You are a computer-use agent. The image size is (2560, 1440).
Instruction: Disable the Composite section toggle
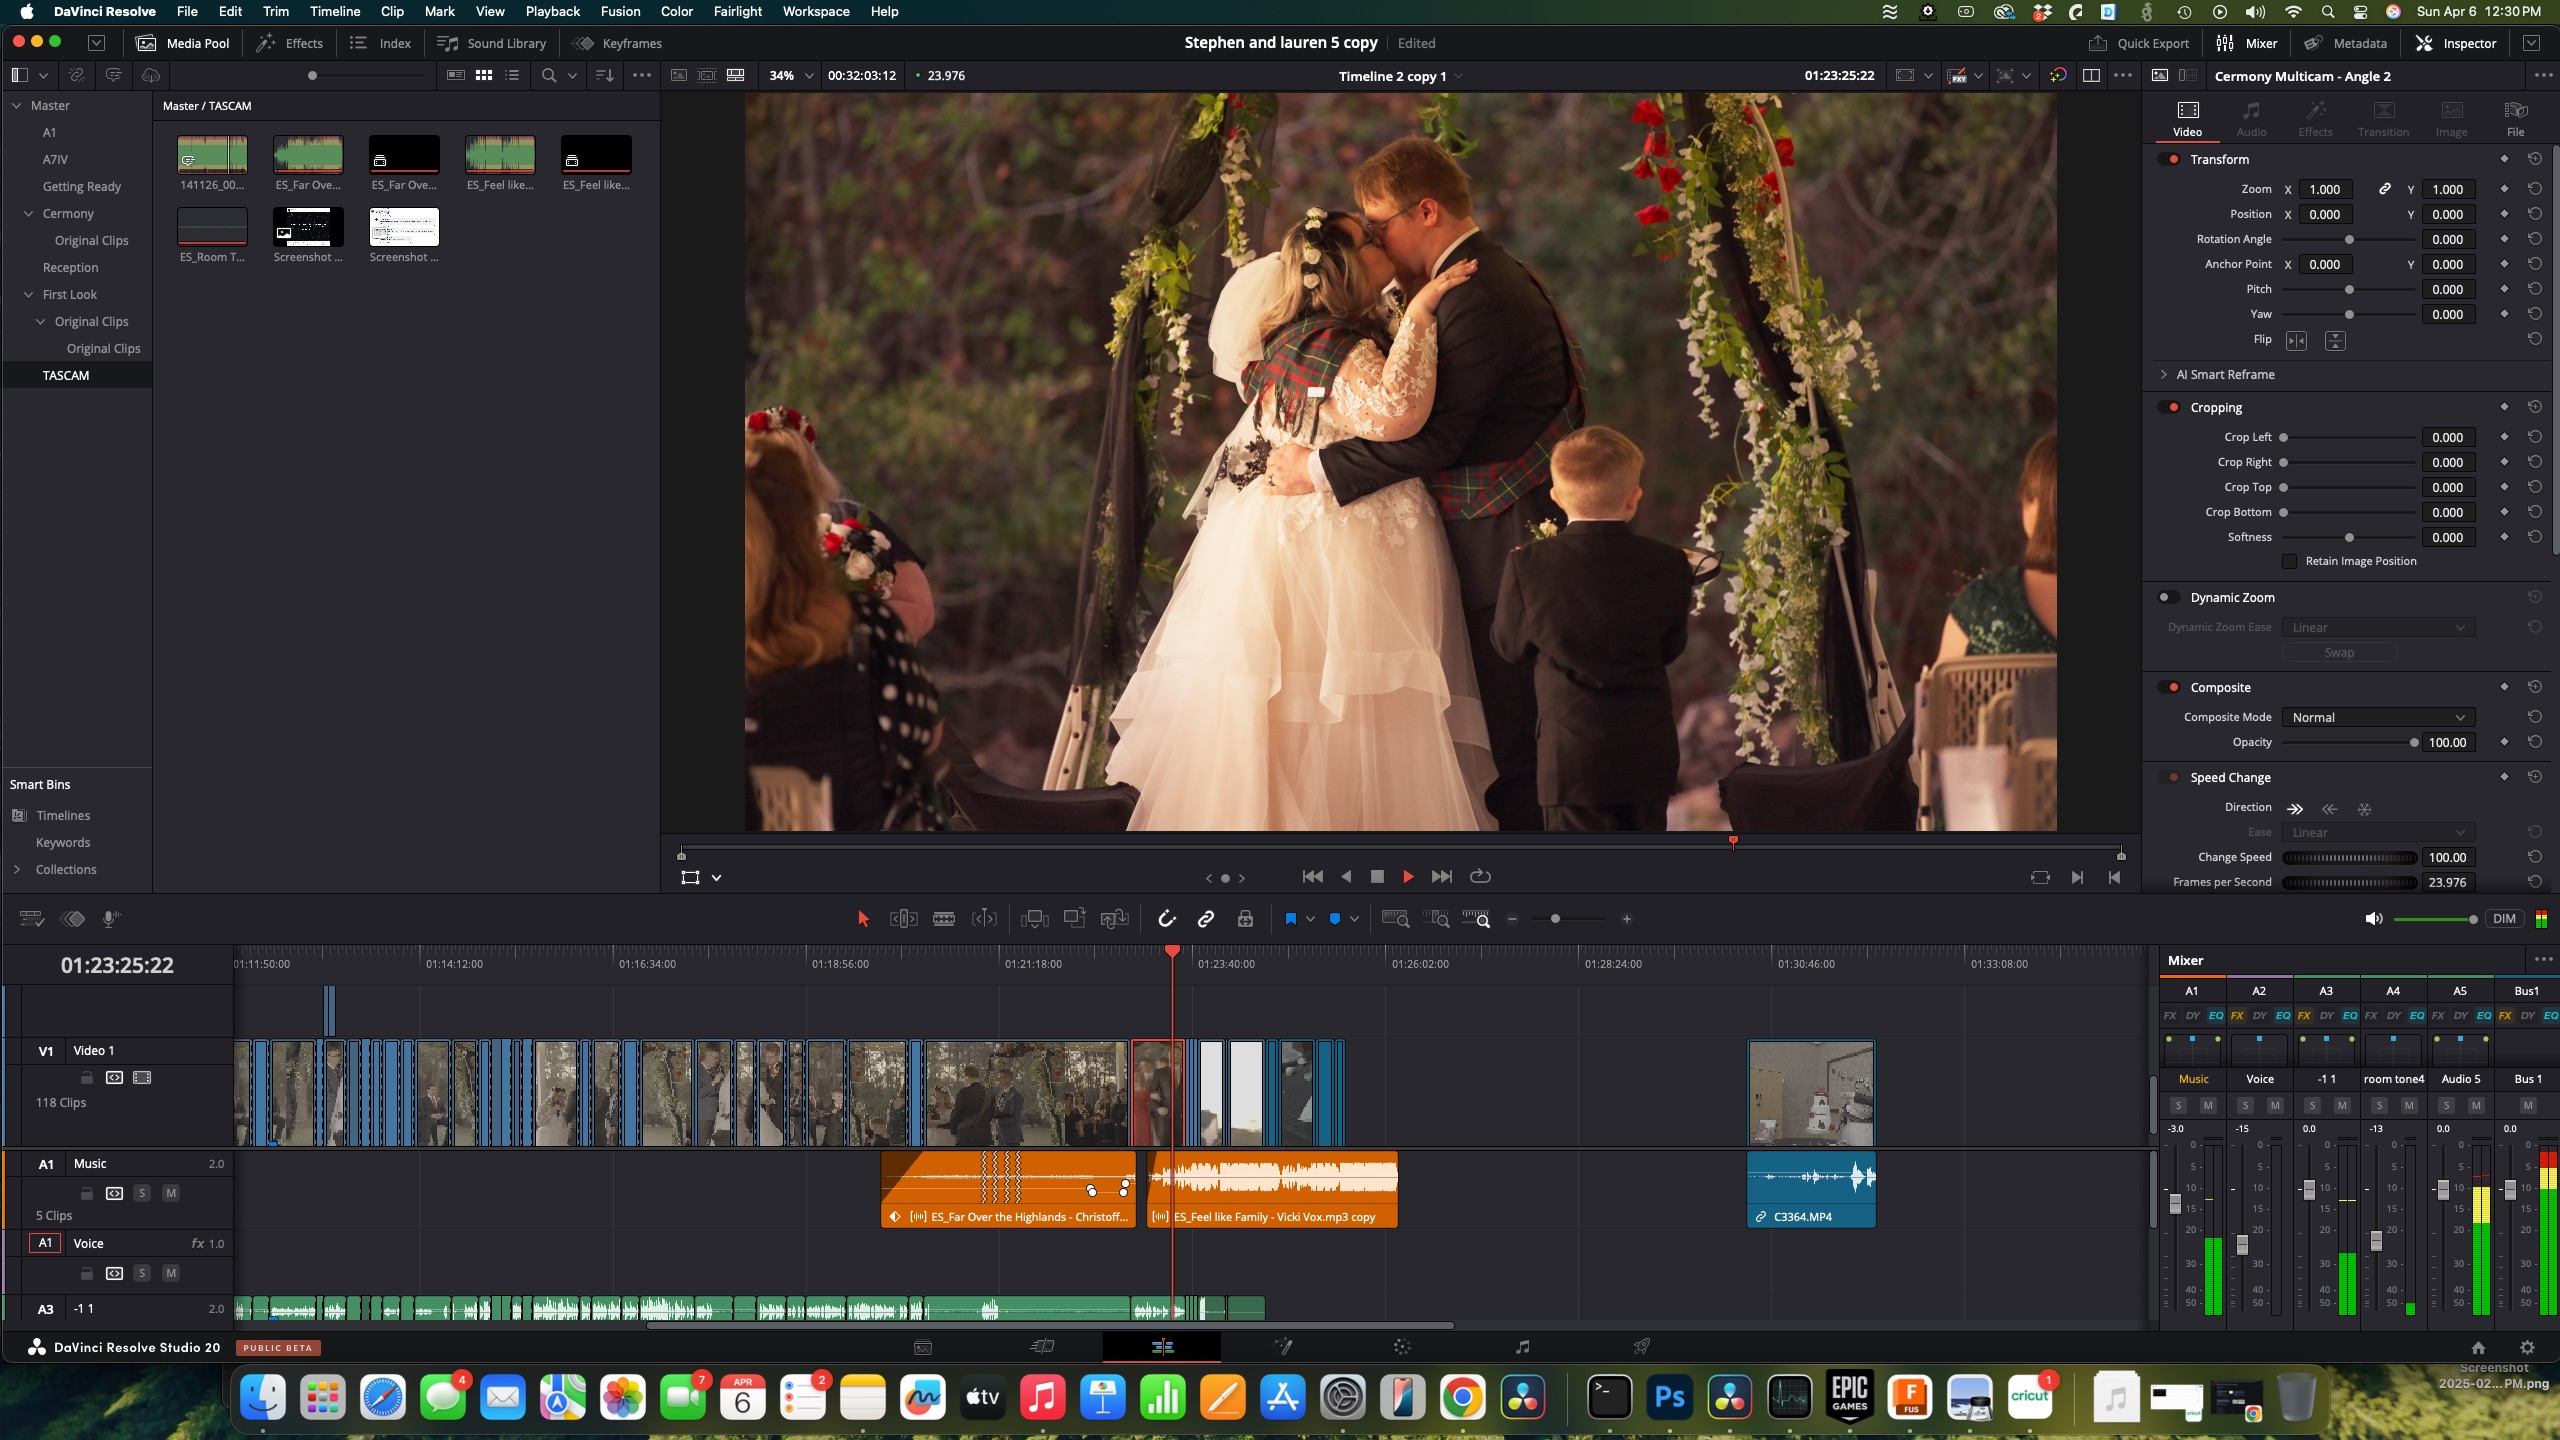pyautogui.click(x=2170, y=687)
